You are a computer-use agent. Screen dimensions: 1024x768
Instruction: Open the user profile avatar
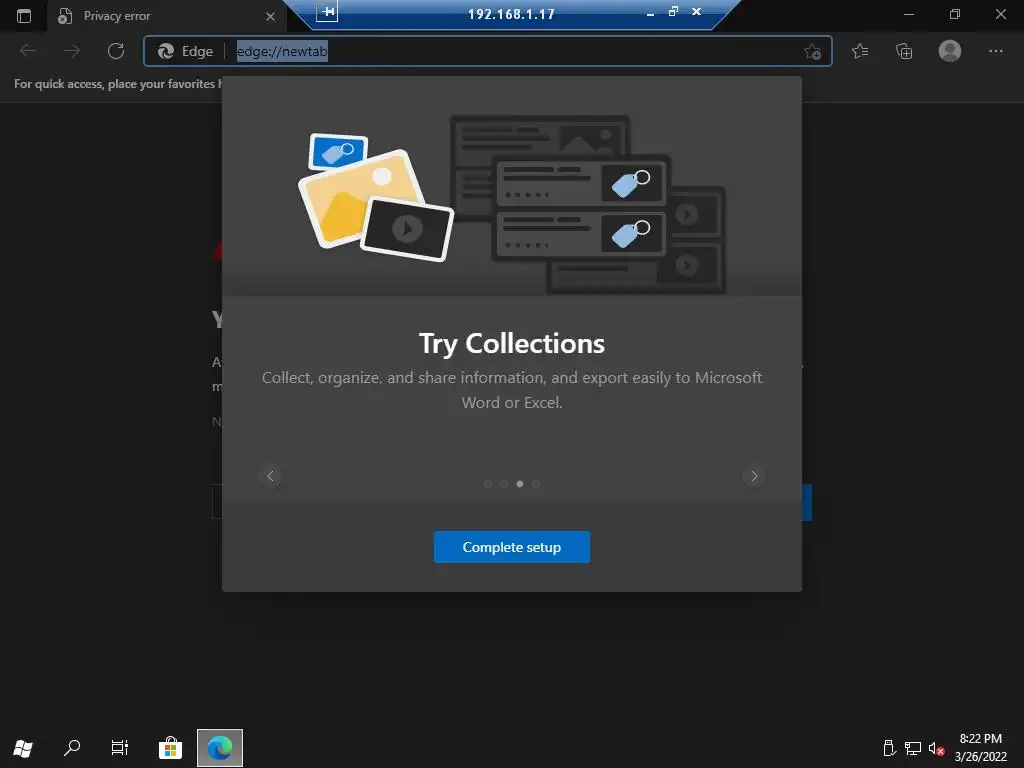(x=950, y=51)
